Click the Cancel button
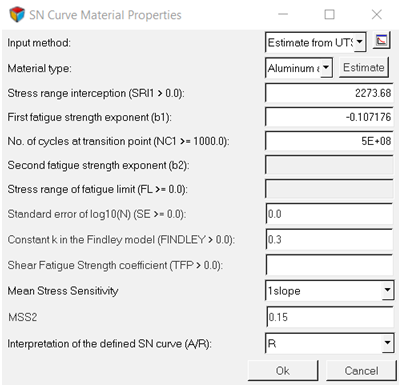 tap(361, 371)
